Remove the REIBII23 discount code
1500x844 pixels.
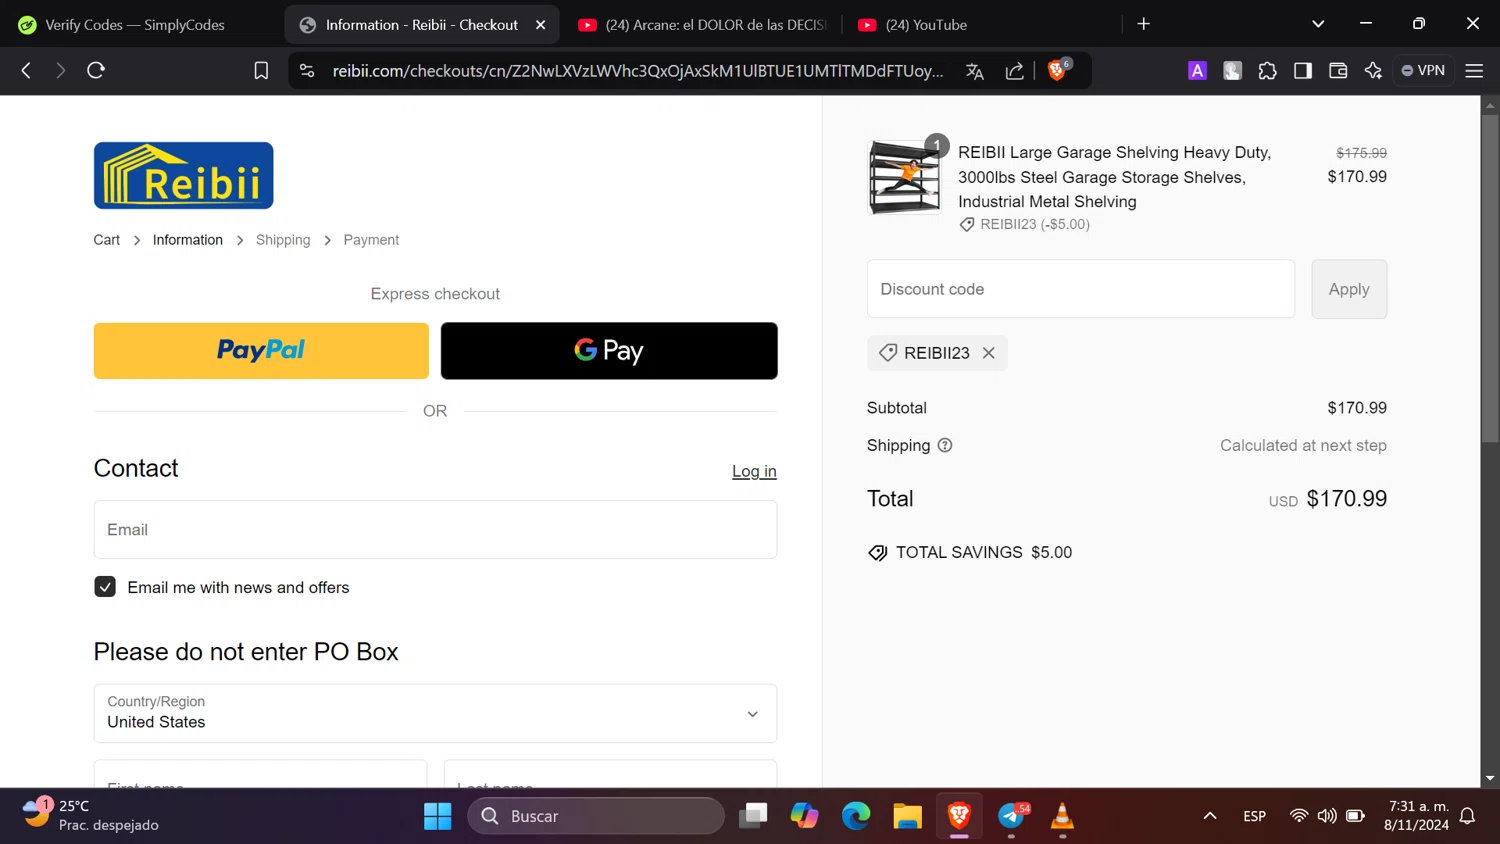[x=988, y=353]
